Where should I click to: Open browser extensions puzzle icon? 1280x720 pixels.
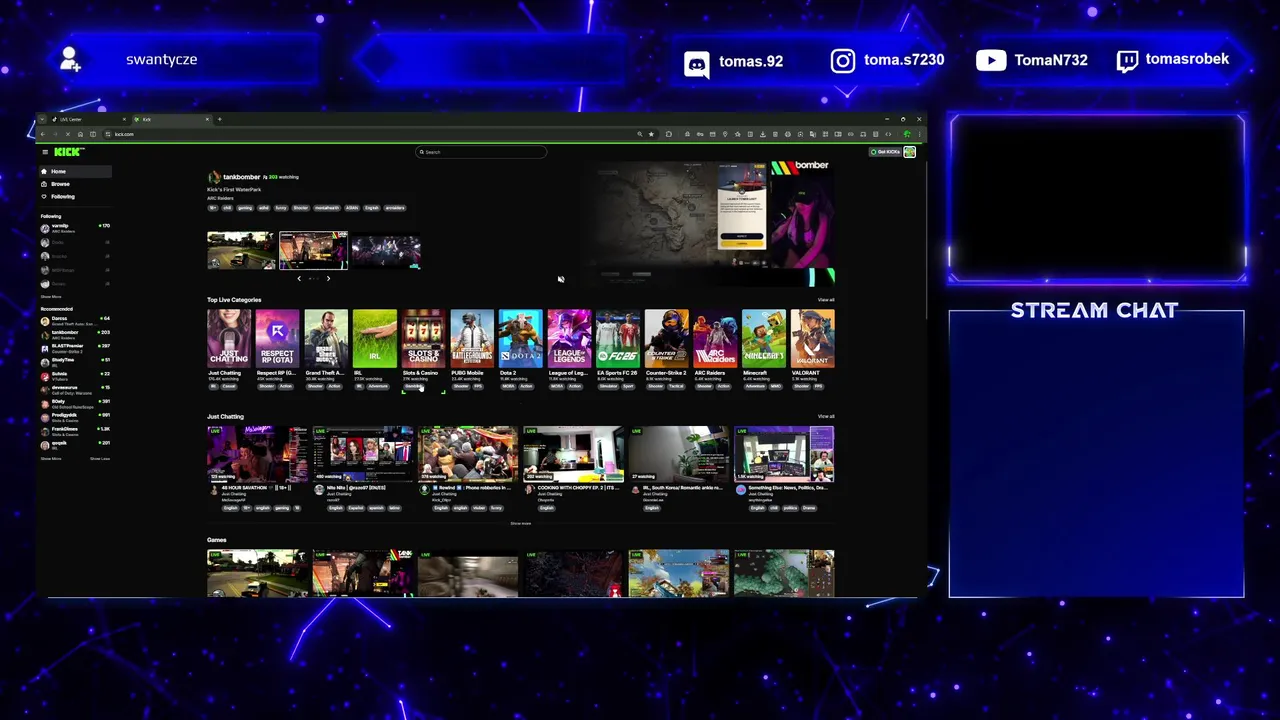click(x=669, y=134)
